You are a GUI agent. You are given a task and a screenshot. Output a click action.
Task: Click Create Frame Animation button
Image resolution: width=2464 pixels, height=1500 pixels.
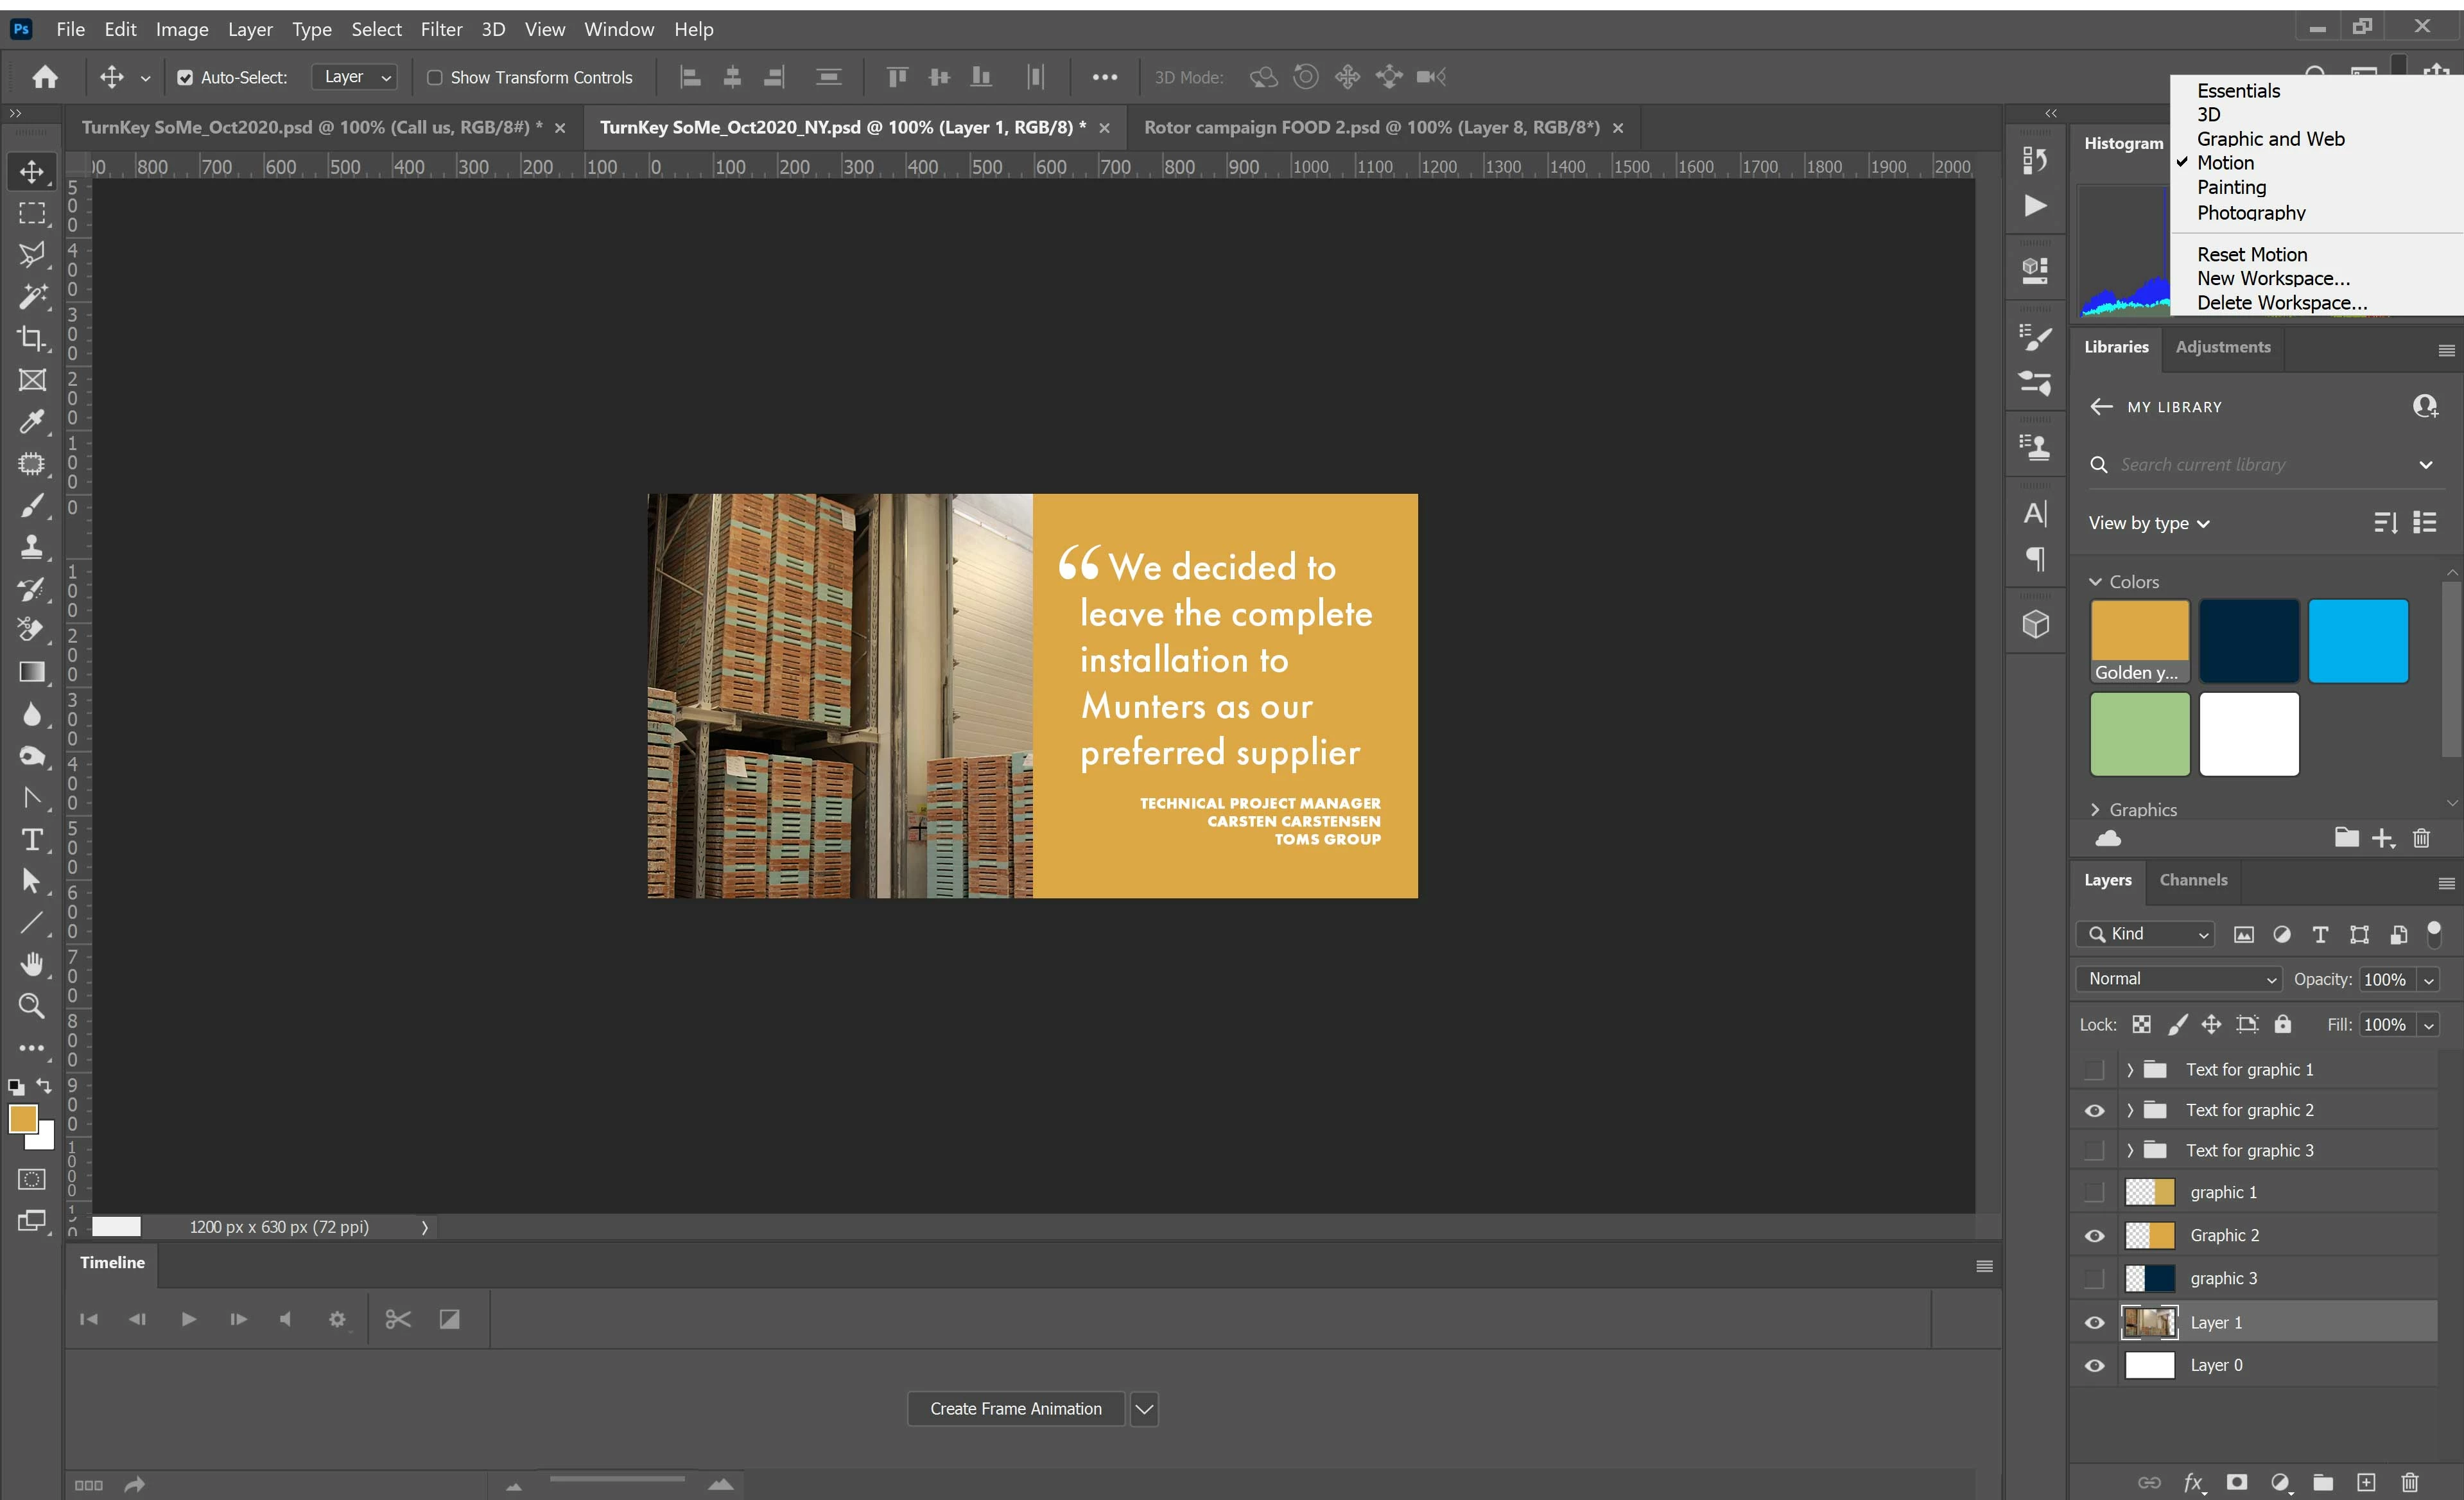1015,1409
